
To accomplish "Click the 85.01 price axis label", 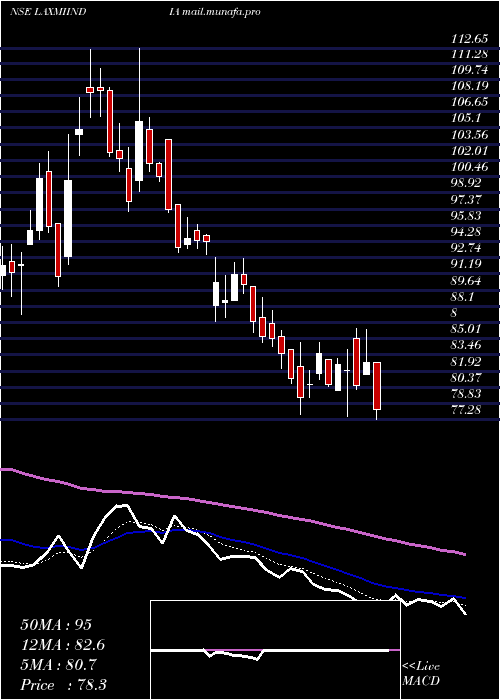I will (x=467, y=329).
